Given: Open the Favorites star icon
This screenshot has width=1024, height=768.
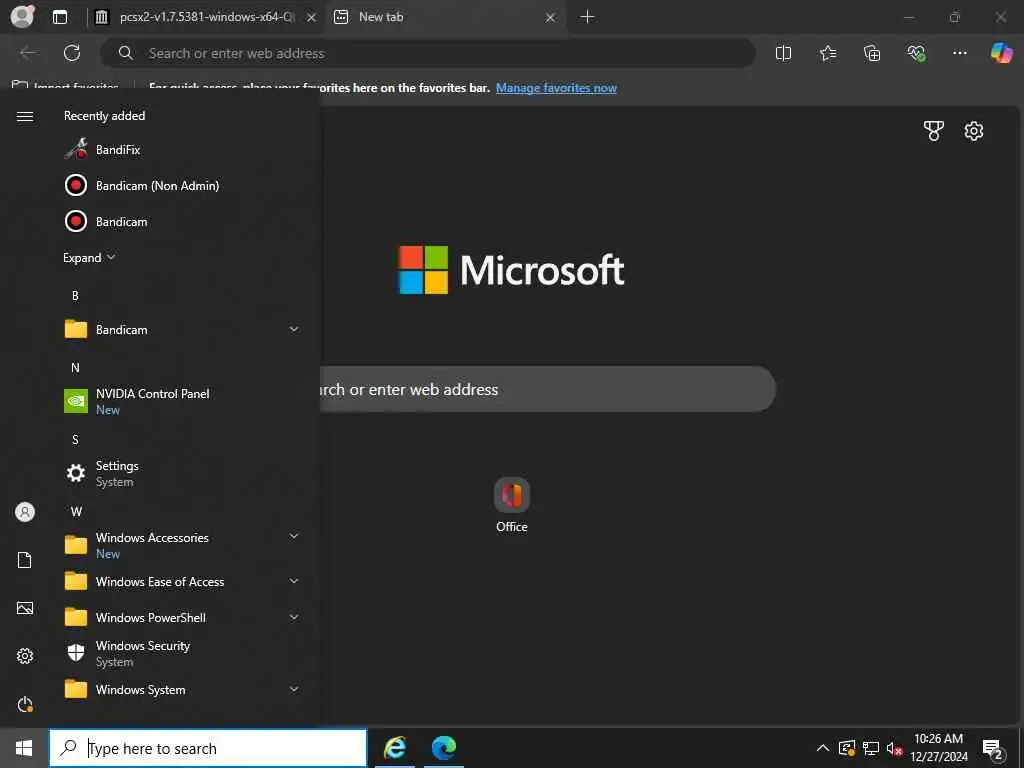Looking at the screenshot, I should [x=827, y=53].
